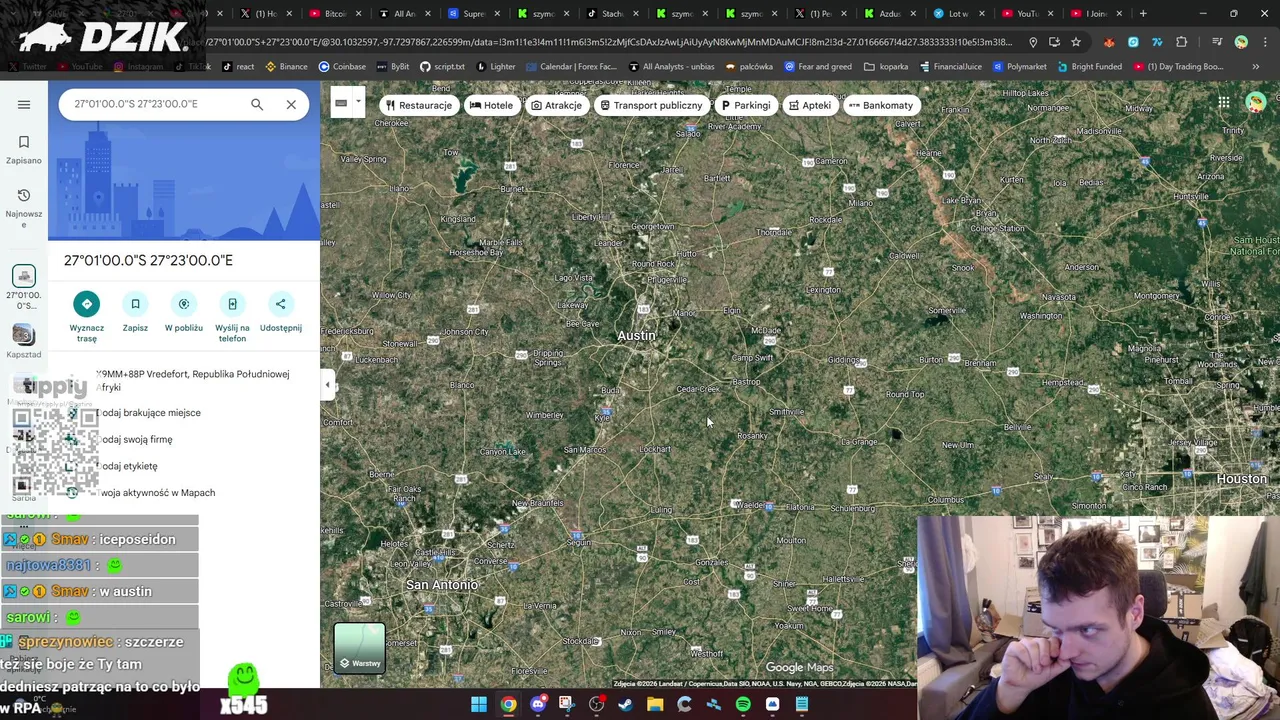Filter by Bankomaty chip
This screenshot has width=1280, height=720.
pyautogui.click(x=881, y=105)
